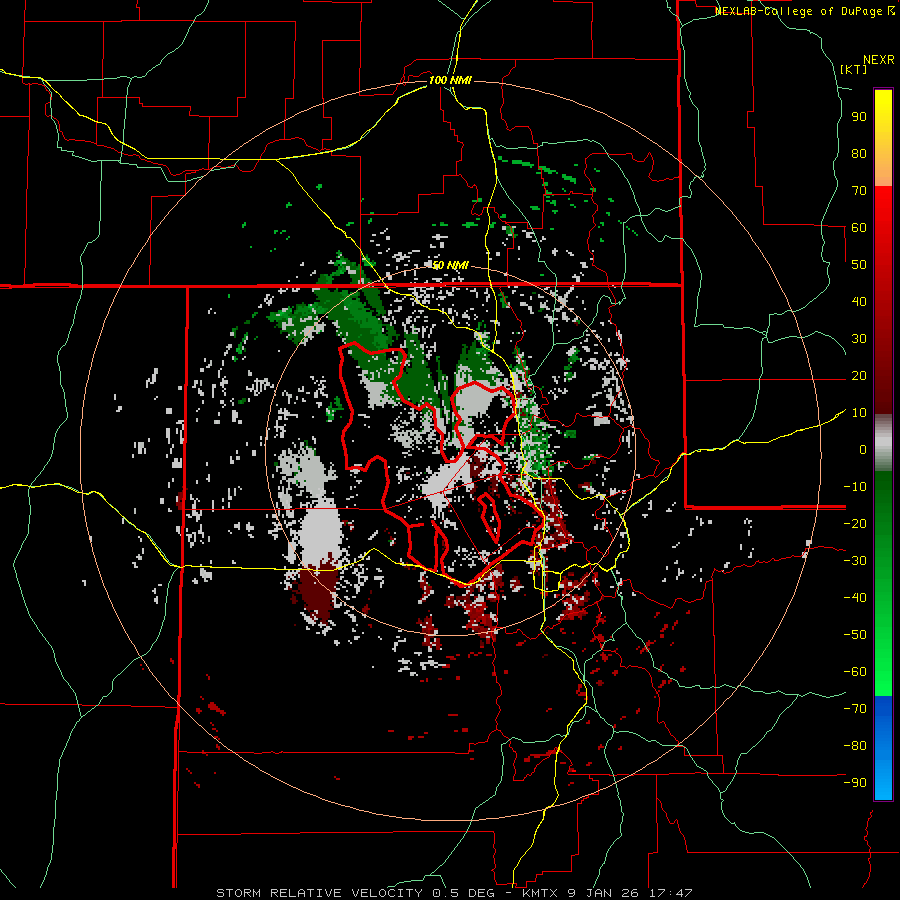Select the -70 value on velocity scale
Image resolution: width=900 pixels, height=900 pixels.
coord(855,709)
